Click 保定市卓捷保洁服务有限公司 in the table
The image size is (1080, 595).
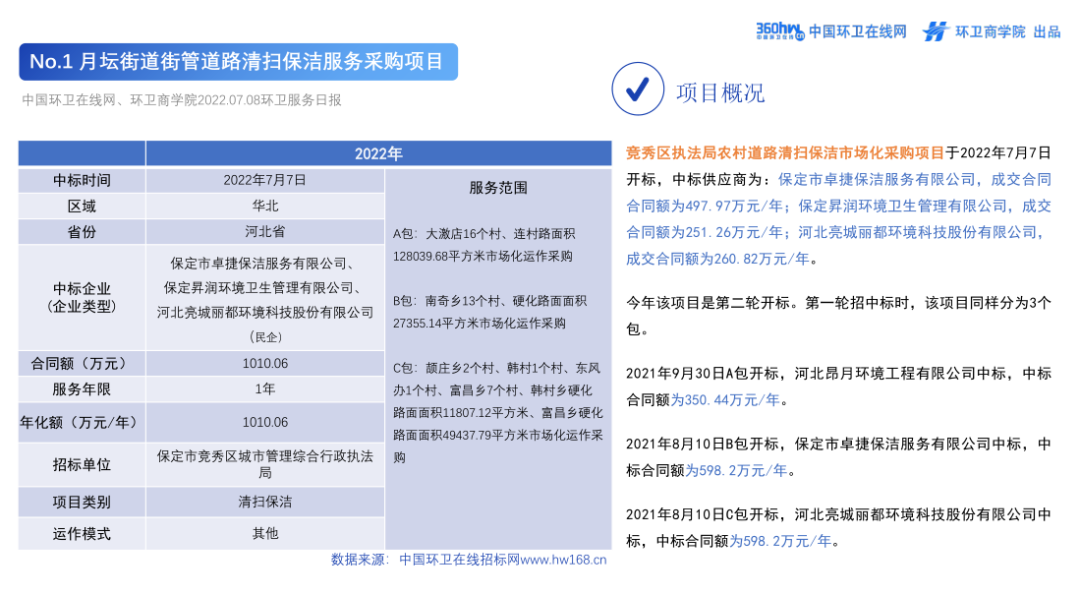[x=259, y=264]
